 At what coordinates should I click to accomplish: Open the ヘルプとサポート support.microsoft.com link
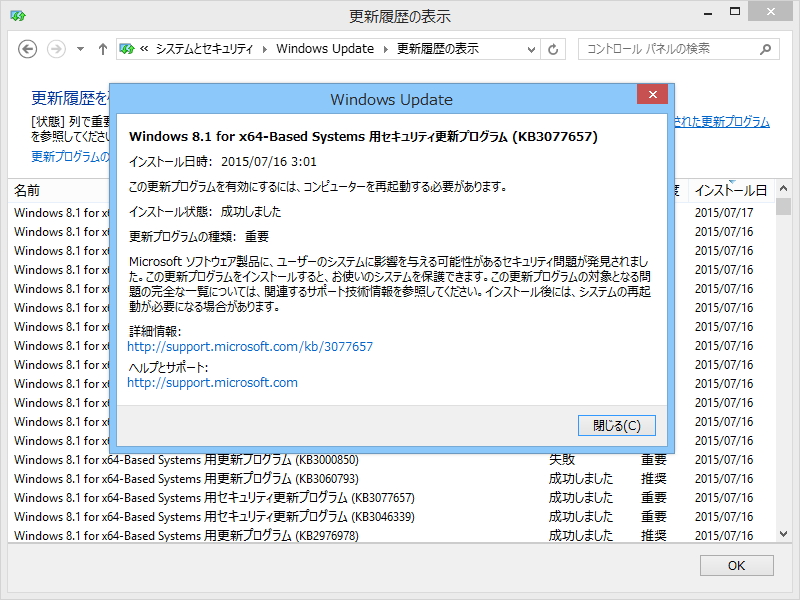tap(210, 382)
